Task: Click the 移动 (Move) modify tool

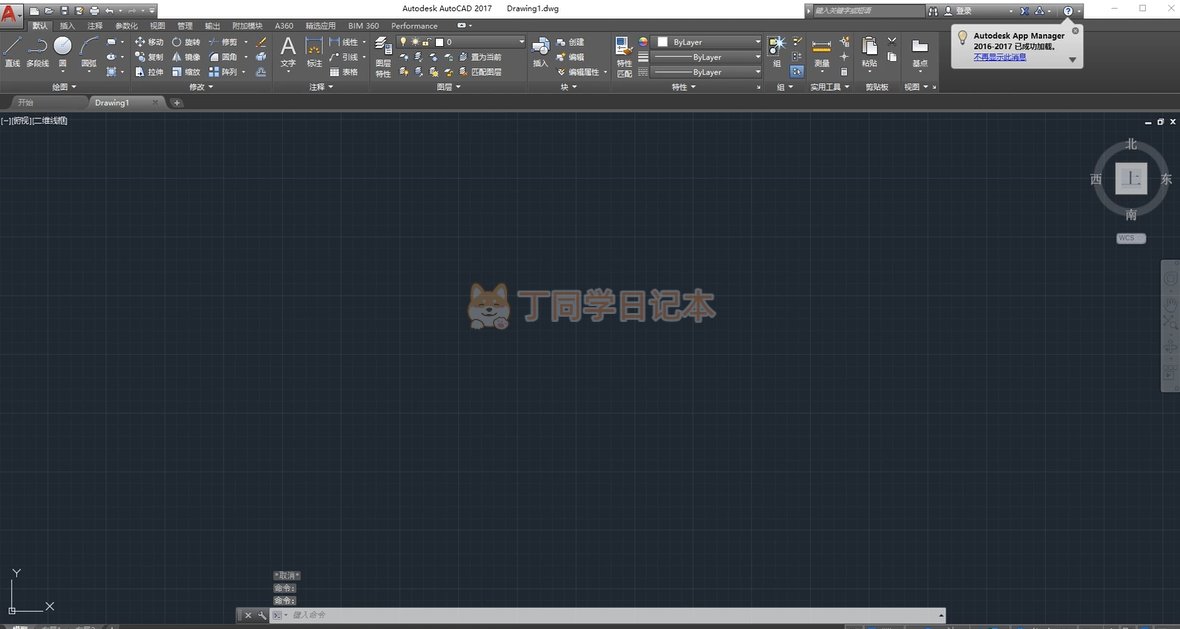Action: [149, 42]
